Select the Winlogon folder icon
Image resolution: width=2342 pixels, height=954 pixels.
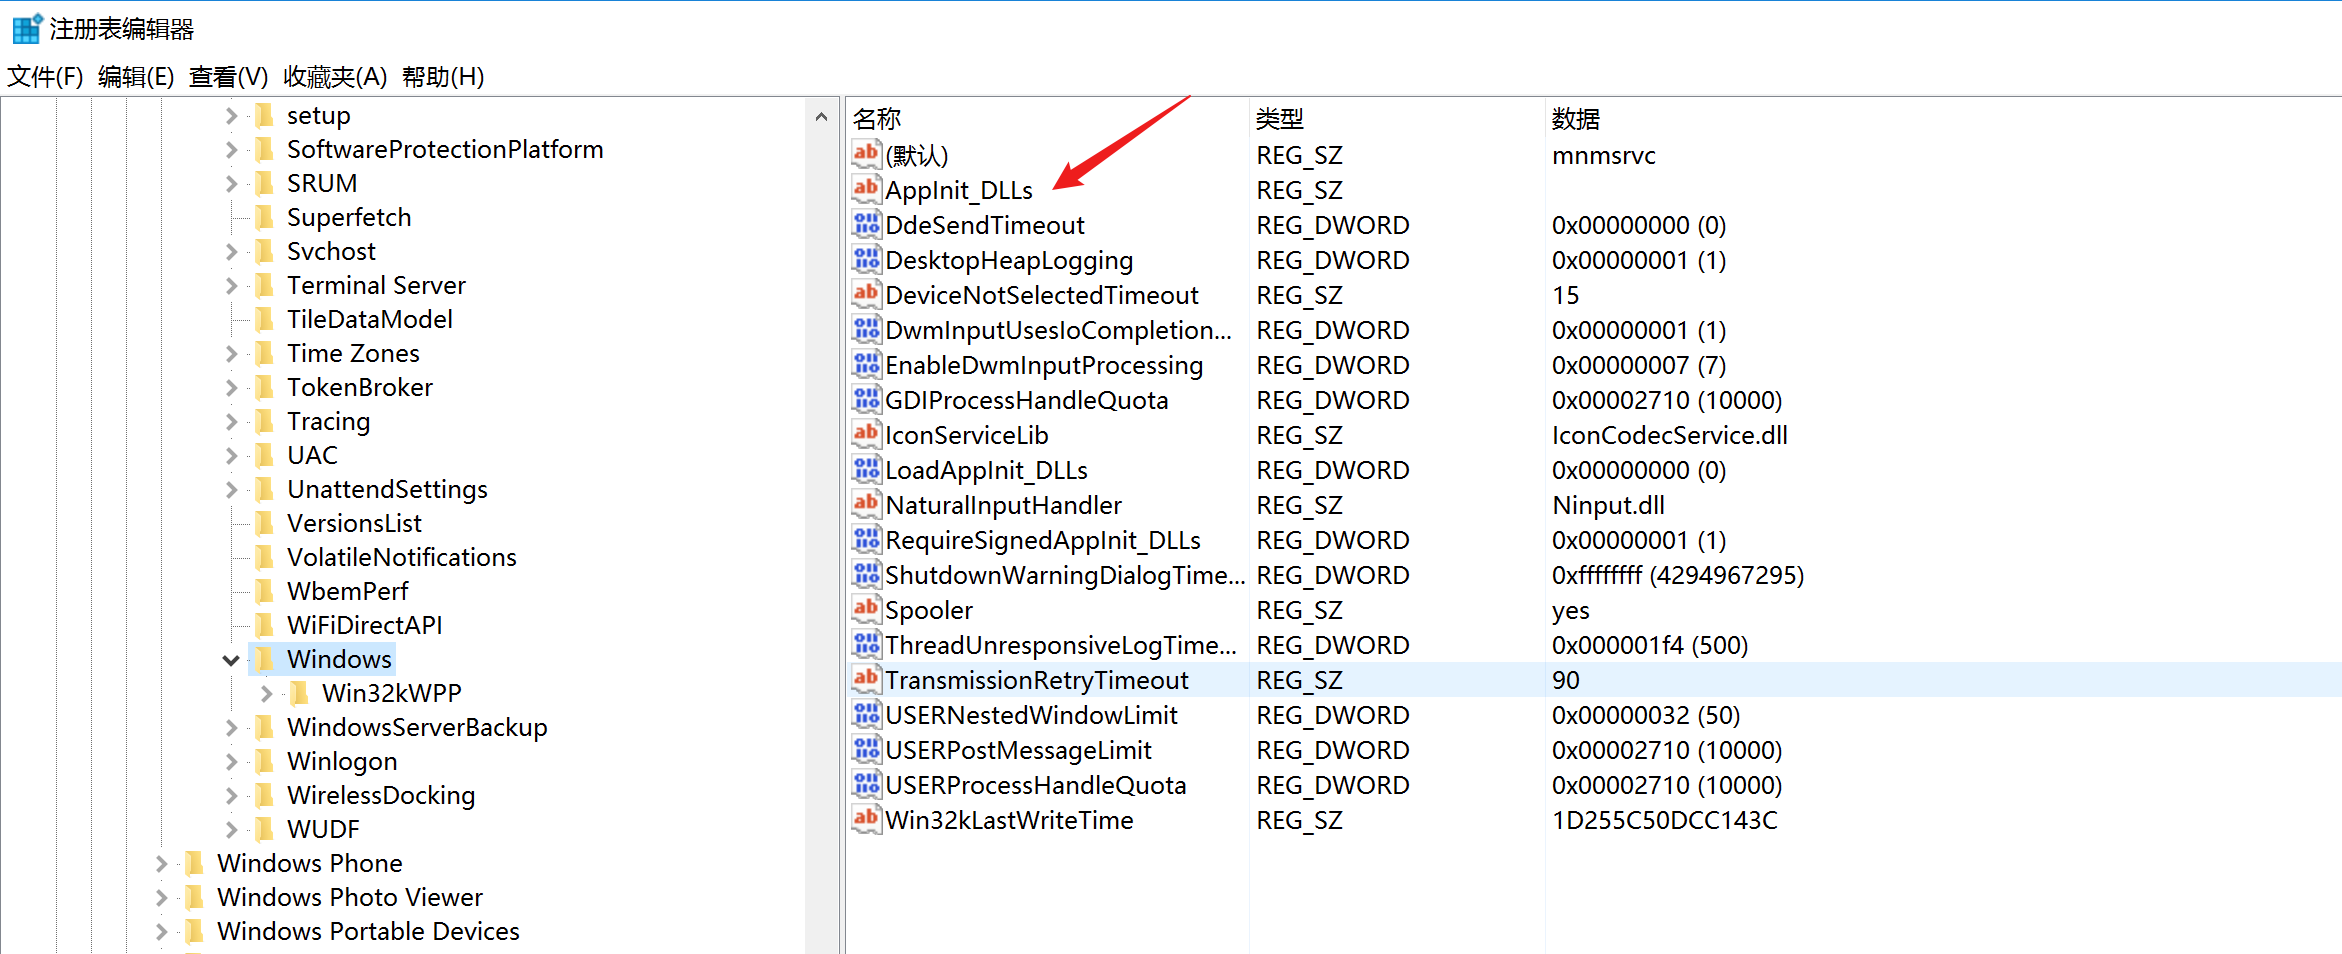265,762
